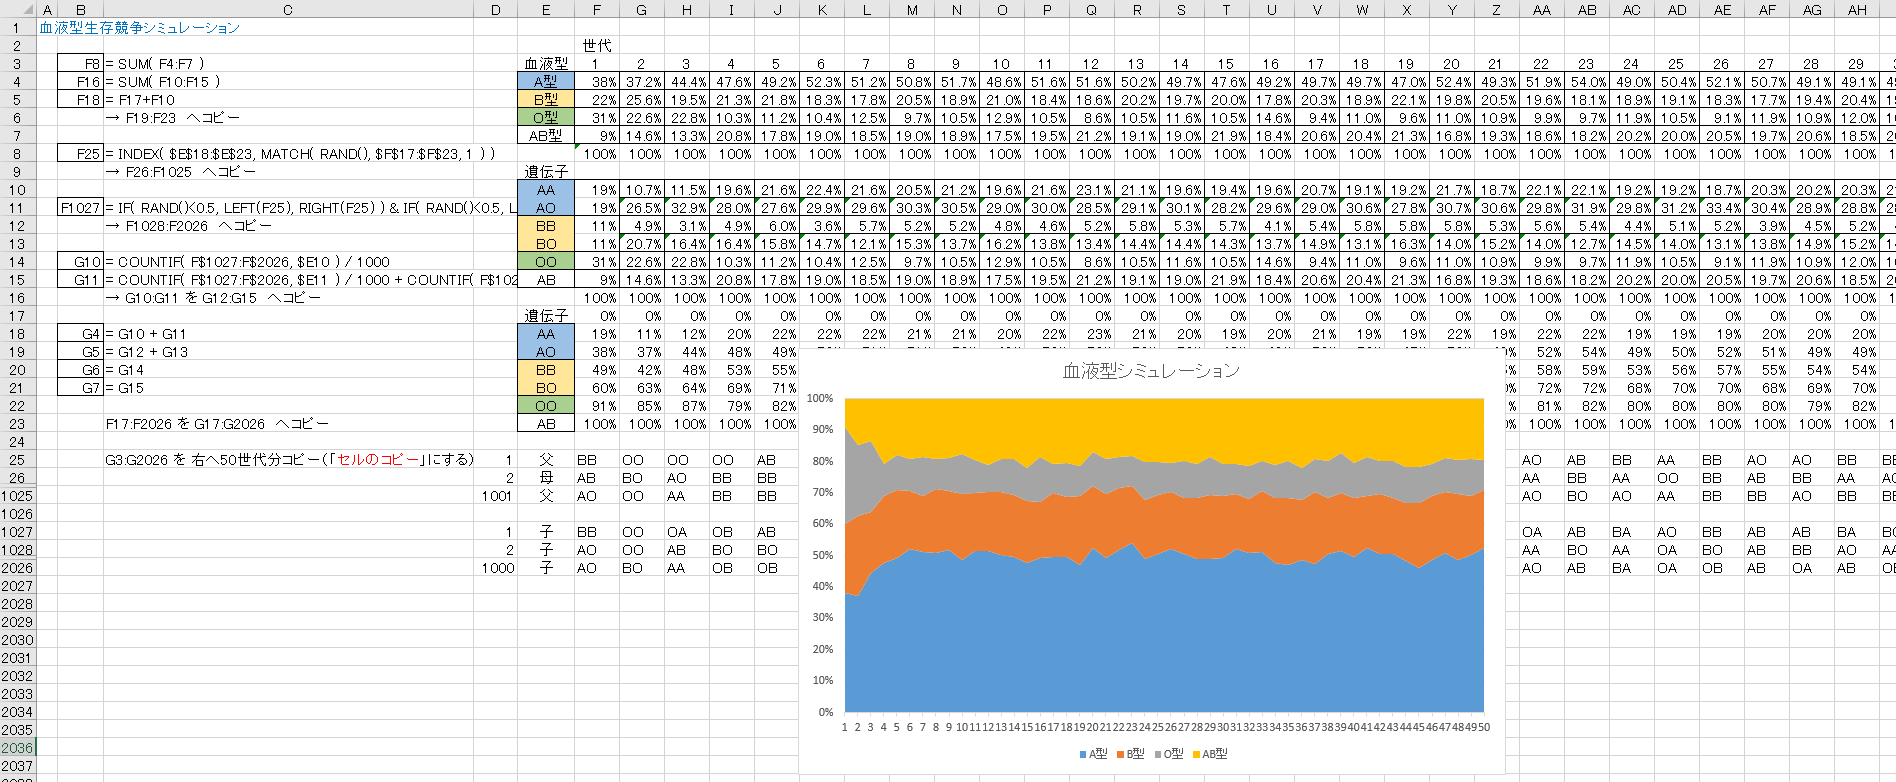Select the boxed F25 reference cell

pos(80,154)
